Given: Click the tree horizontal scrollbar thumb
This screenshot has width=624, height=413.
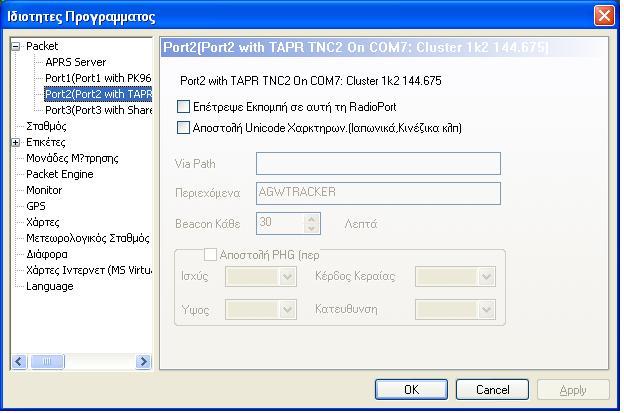Looking at the screenshot, I should 47,362.
